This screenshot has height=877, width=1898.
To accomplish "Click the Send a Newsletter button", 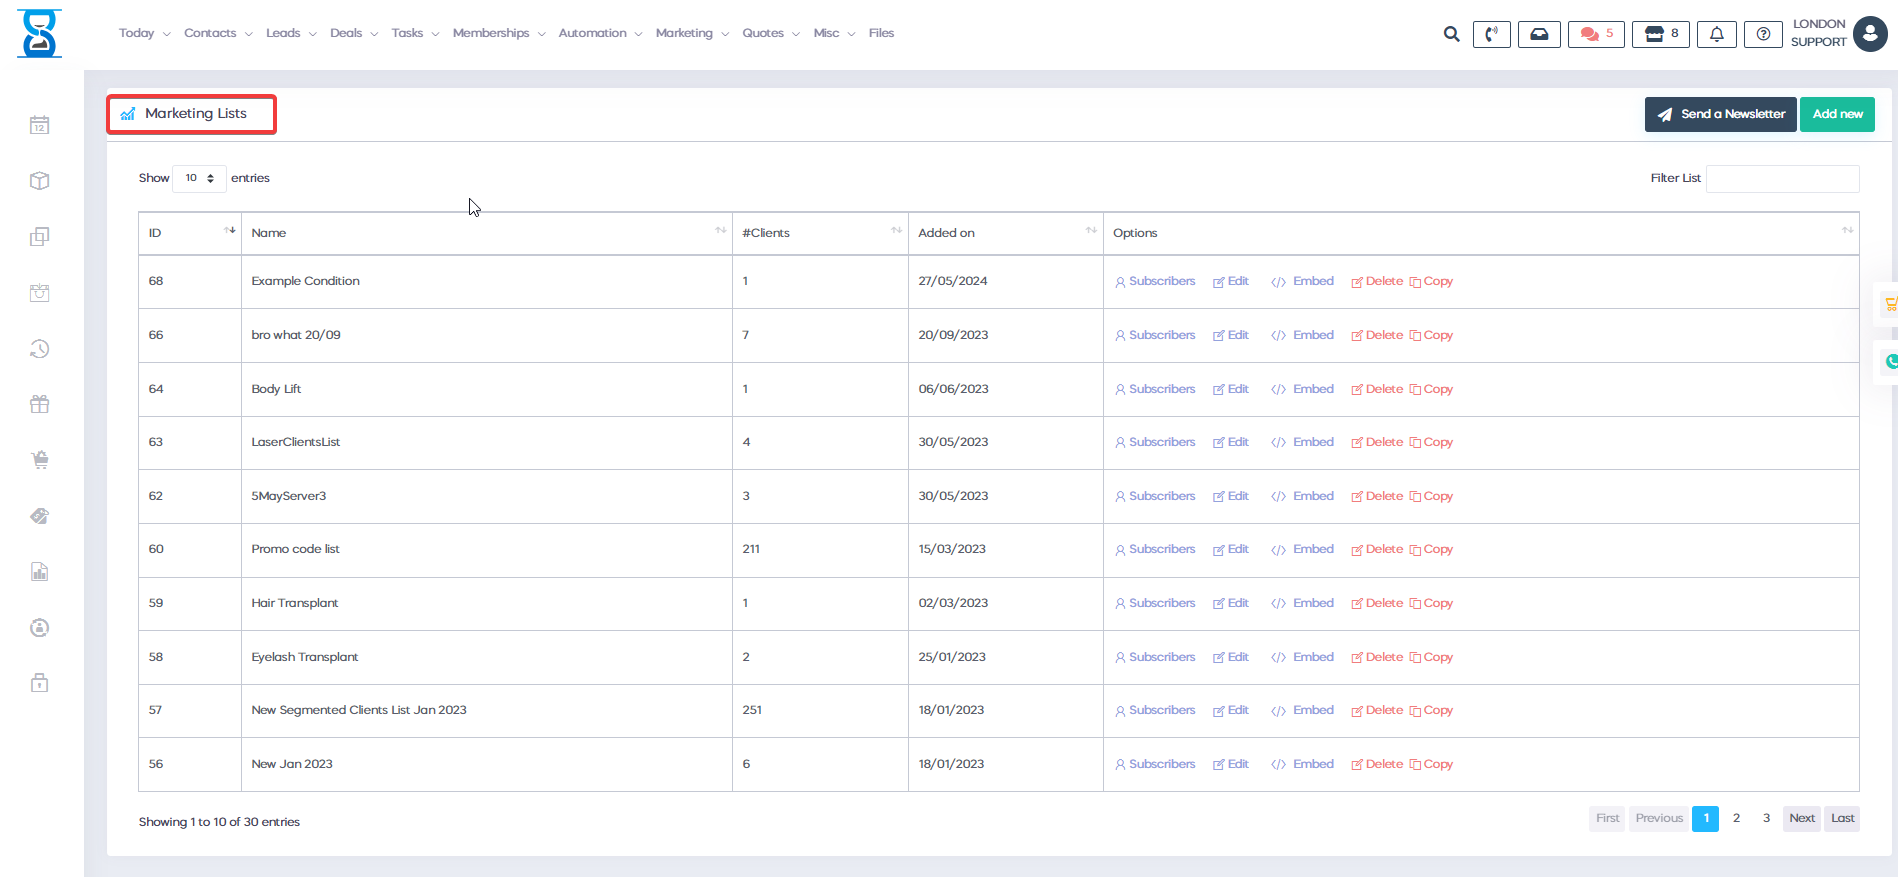I will (x=1720, y=114).
